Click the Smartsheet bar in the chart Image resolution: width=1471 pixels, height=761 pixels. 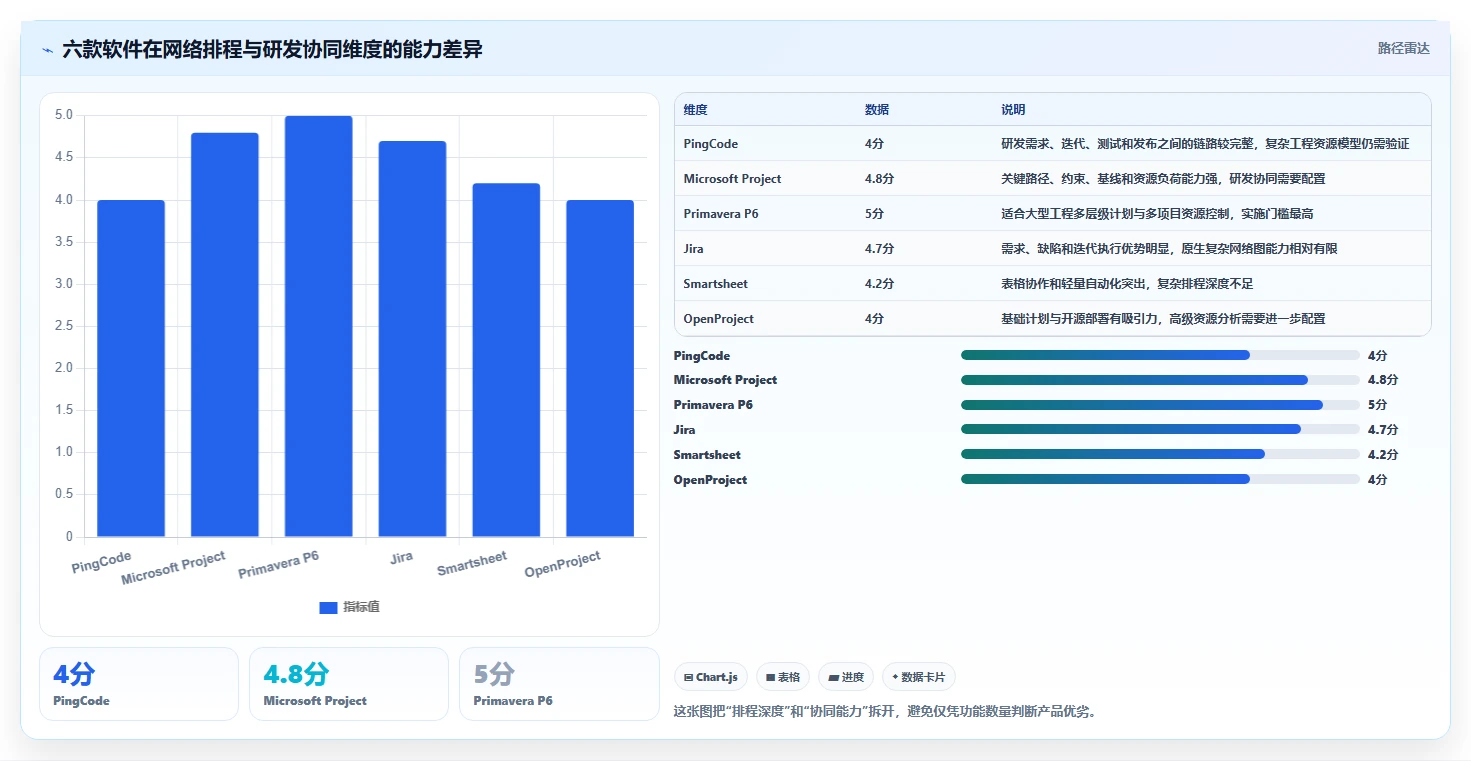pyautogui.click(x=506, y=360)
